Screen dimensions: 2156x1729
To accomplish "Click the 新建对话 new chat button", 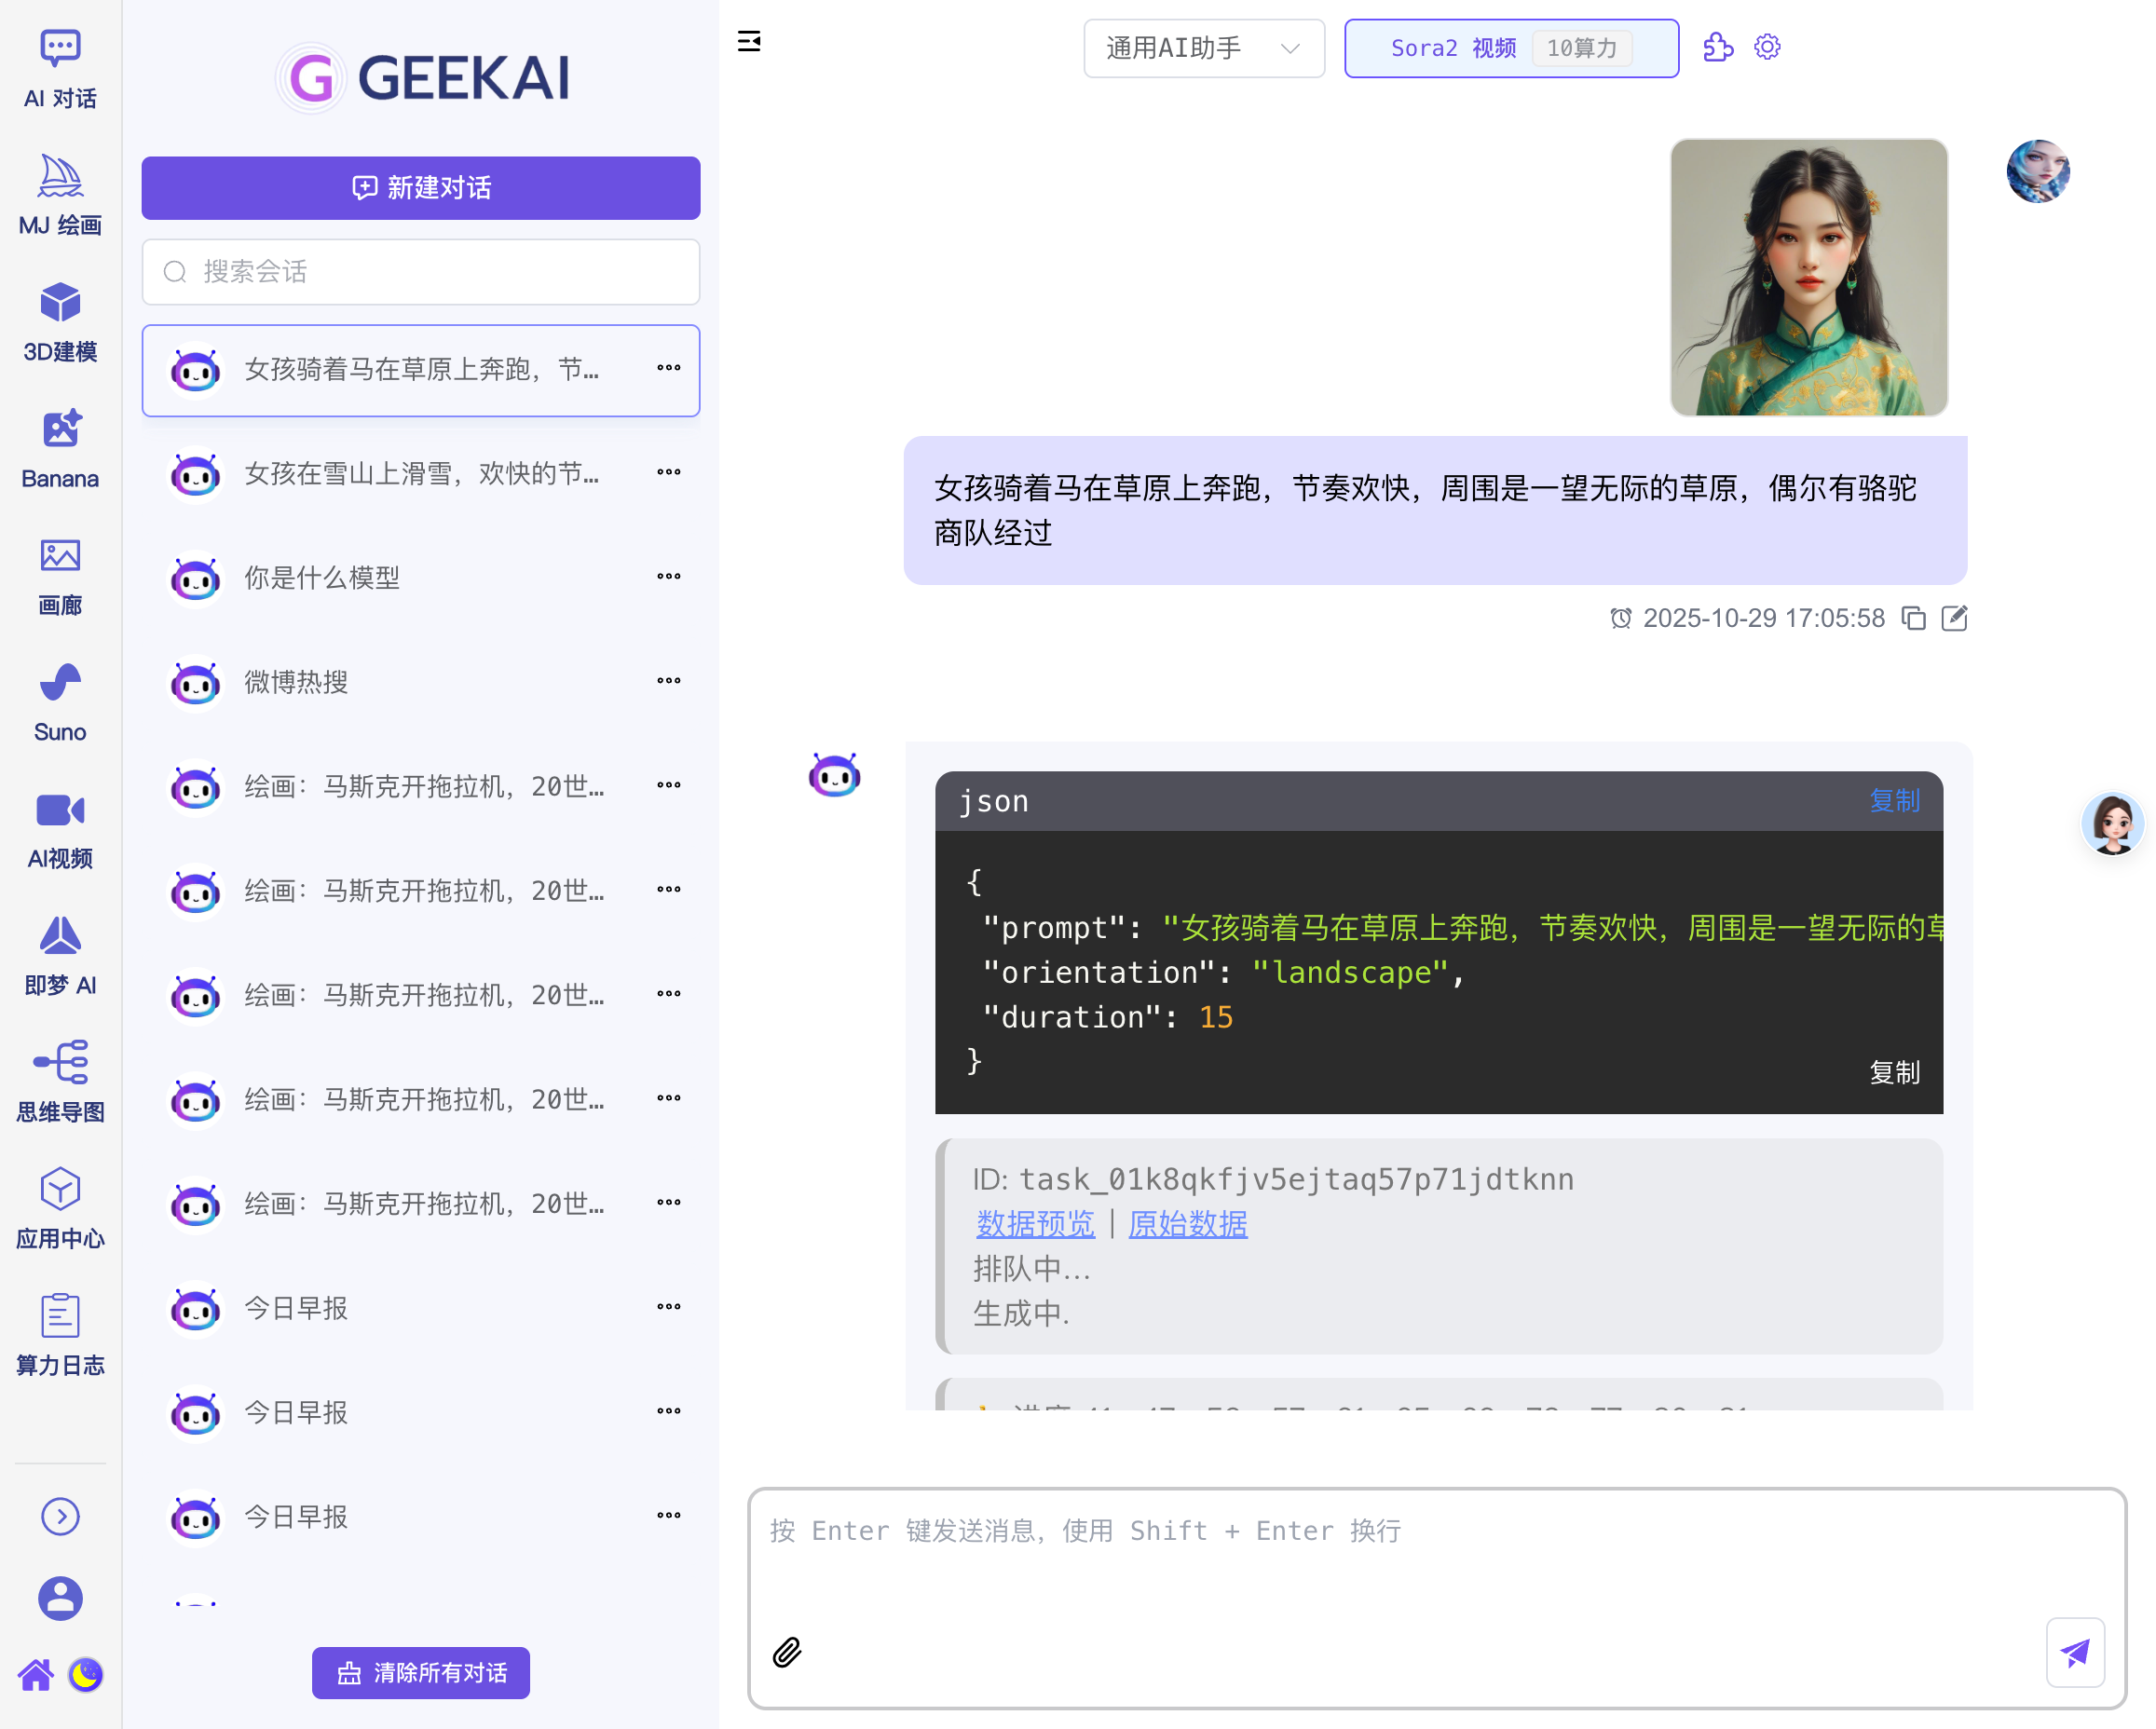I will 420,188.
